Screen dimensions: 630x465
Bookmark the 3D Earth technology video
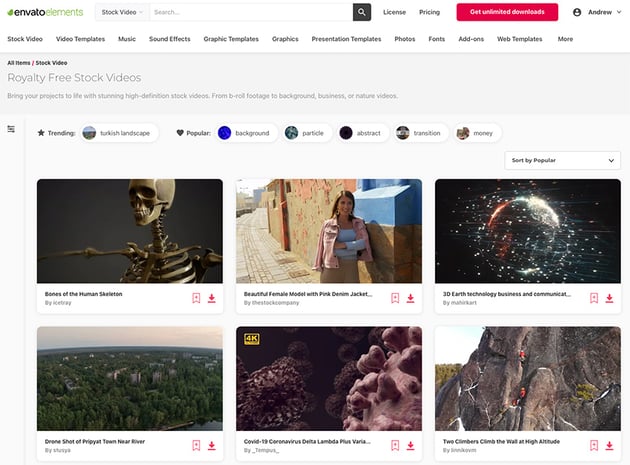pyautogui.click(x=594, y=298)
